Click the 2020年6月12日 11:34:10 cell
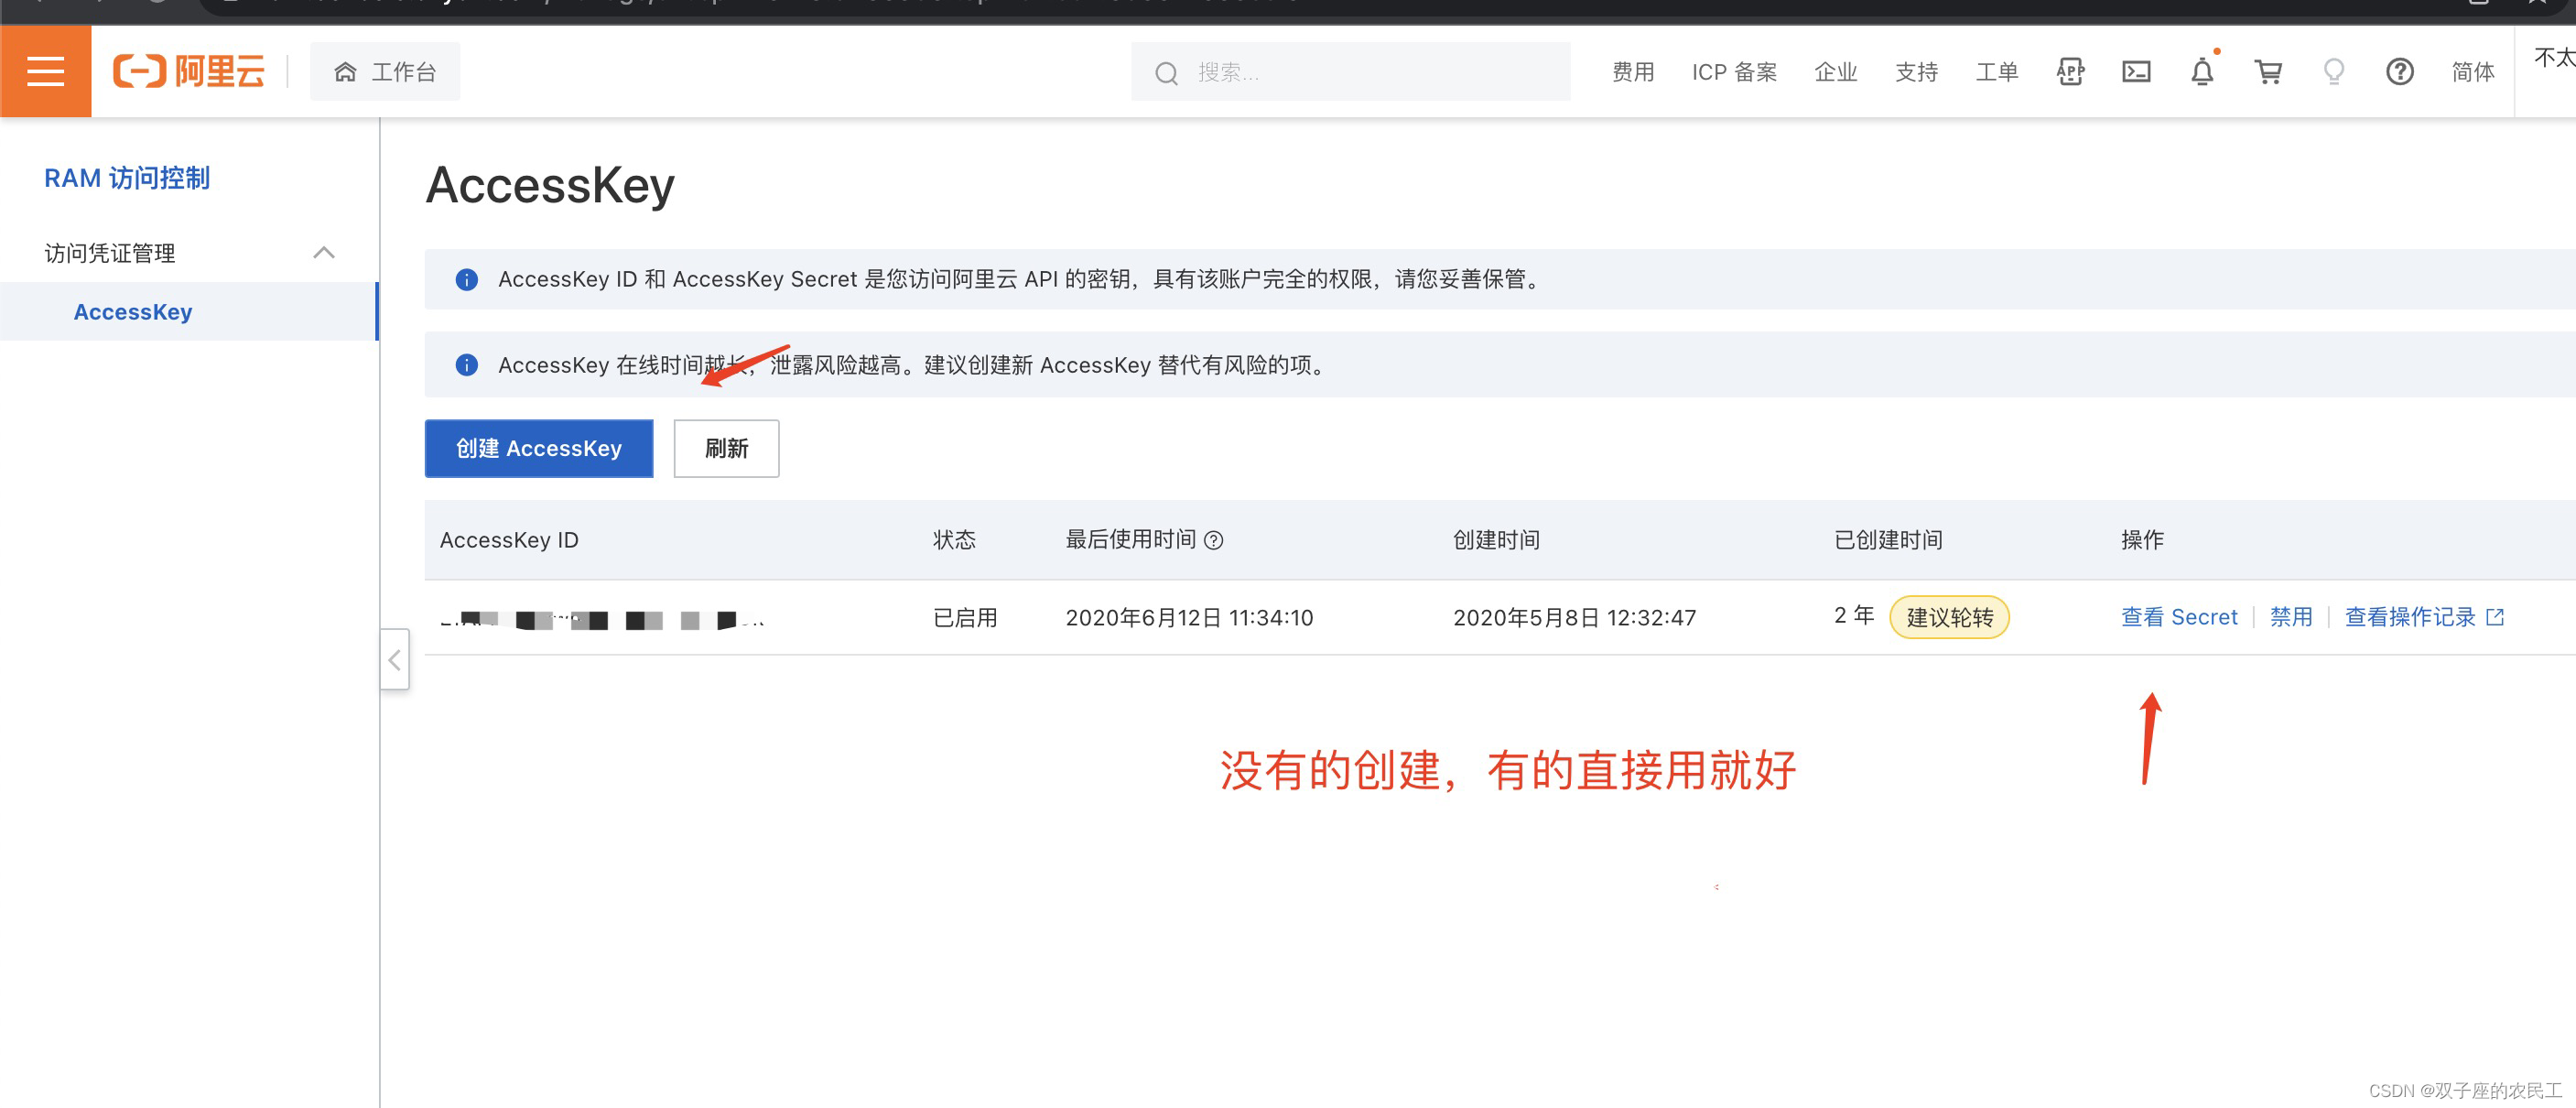The height and width of the screenshot is (1108, 2576). [1189, 618]
